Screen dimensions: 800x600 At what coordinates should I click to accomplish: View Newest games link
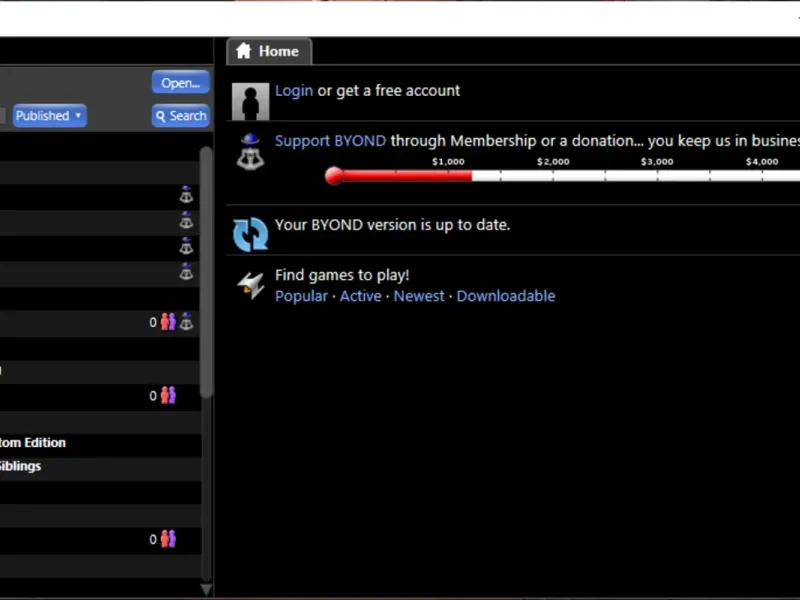pyautogui.click(x=419, y=296)
